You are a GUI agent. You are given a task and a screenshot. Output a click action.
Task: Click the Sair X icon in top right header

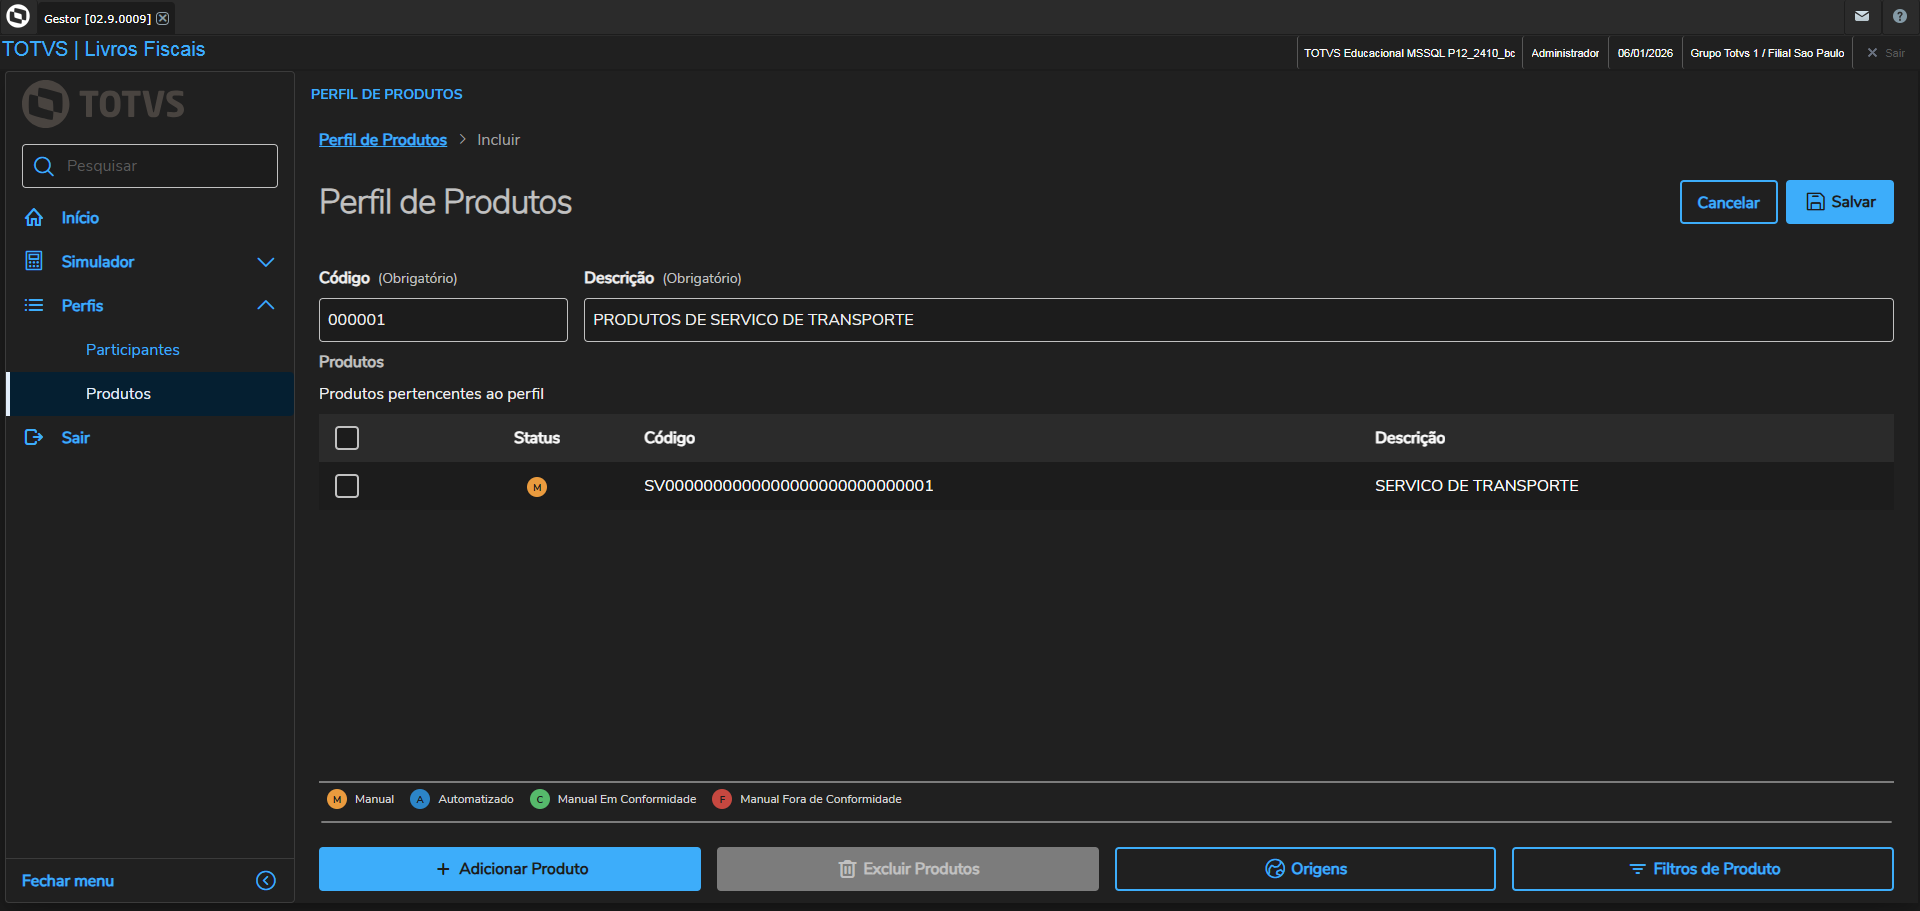tap(1872, 53)
